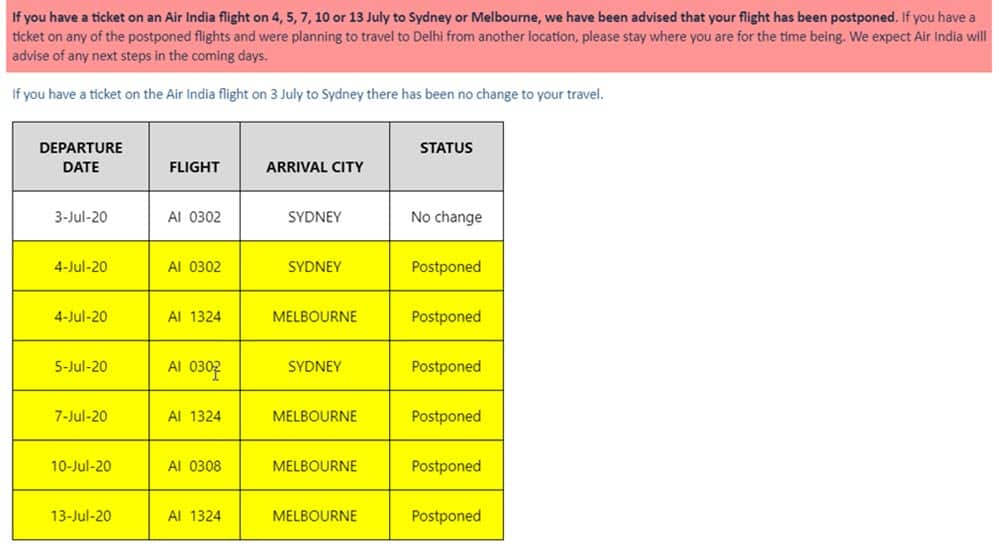Click the 10-Jul-20 departure date cell
The width and height of the screenshot is (999, 549).
click(81, 466)
